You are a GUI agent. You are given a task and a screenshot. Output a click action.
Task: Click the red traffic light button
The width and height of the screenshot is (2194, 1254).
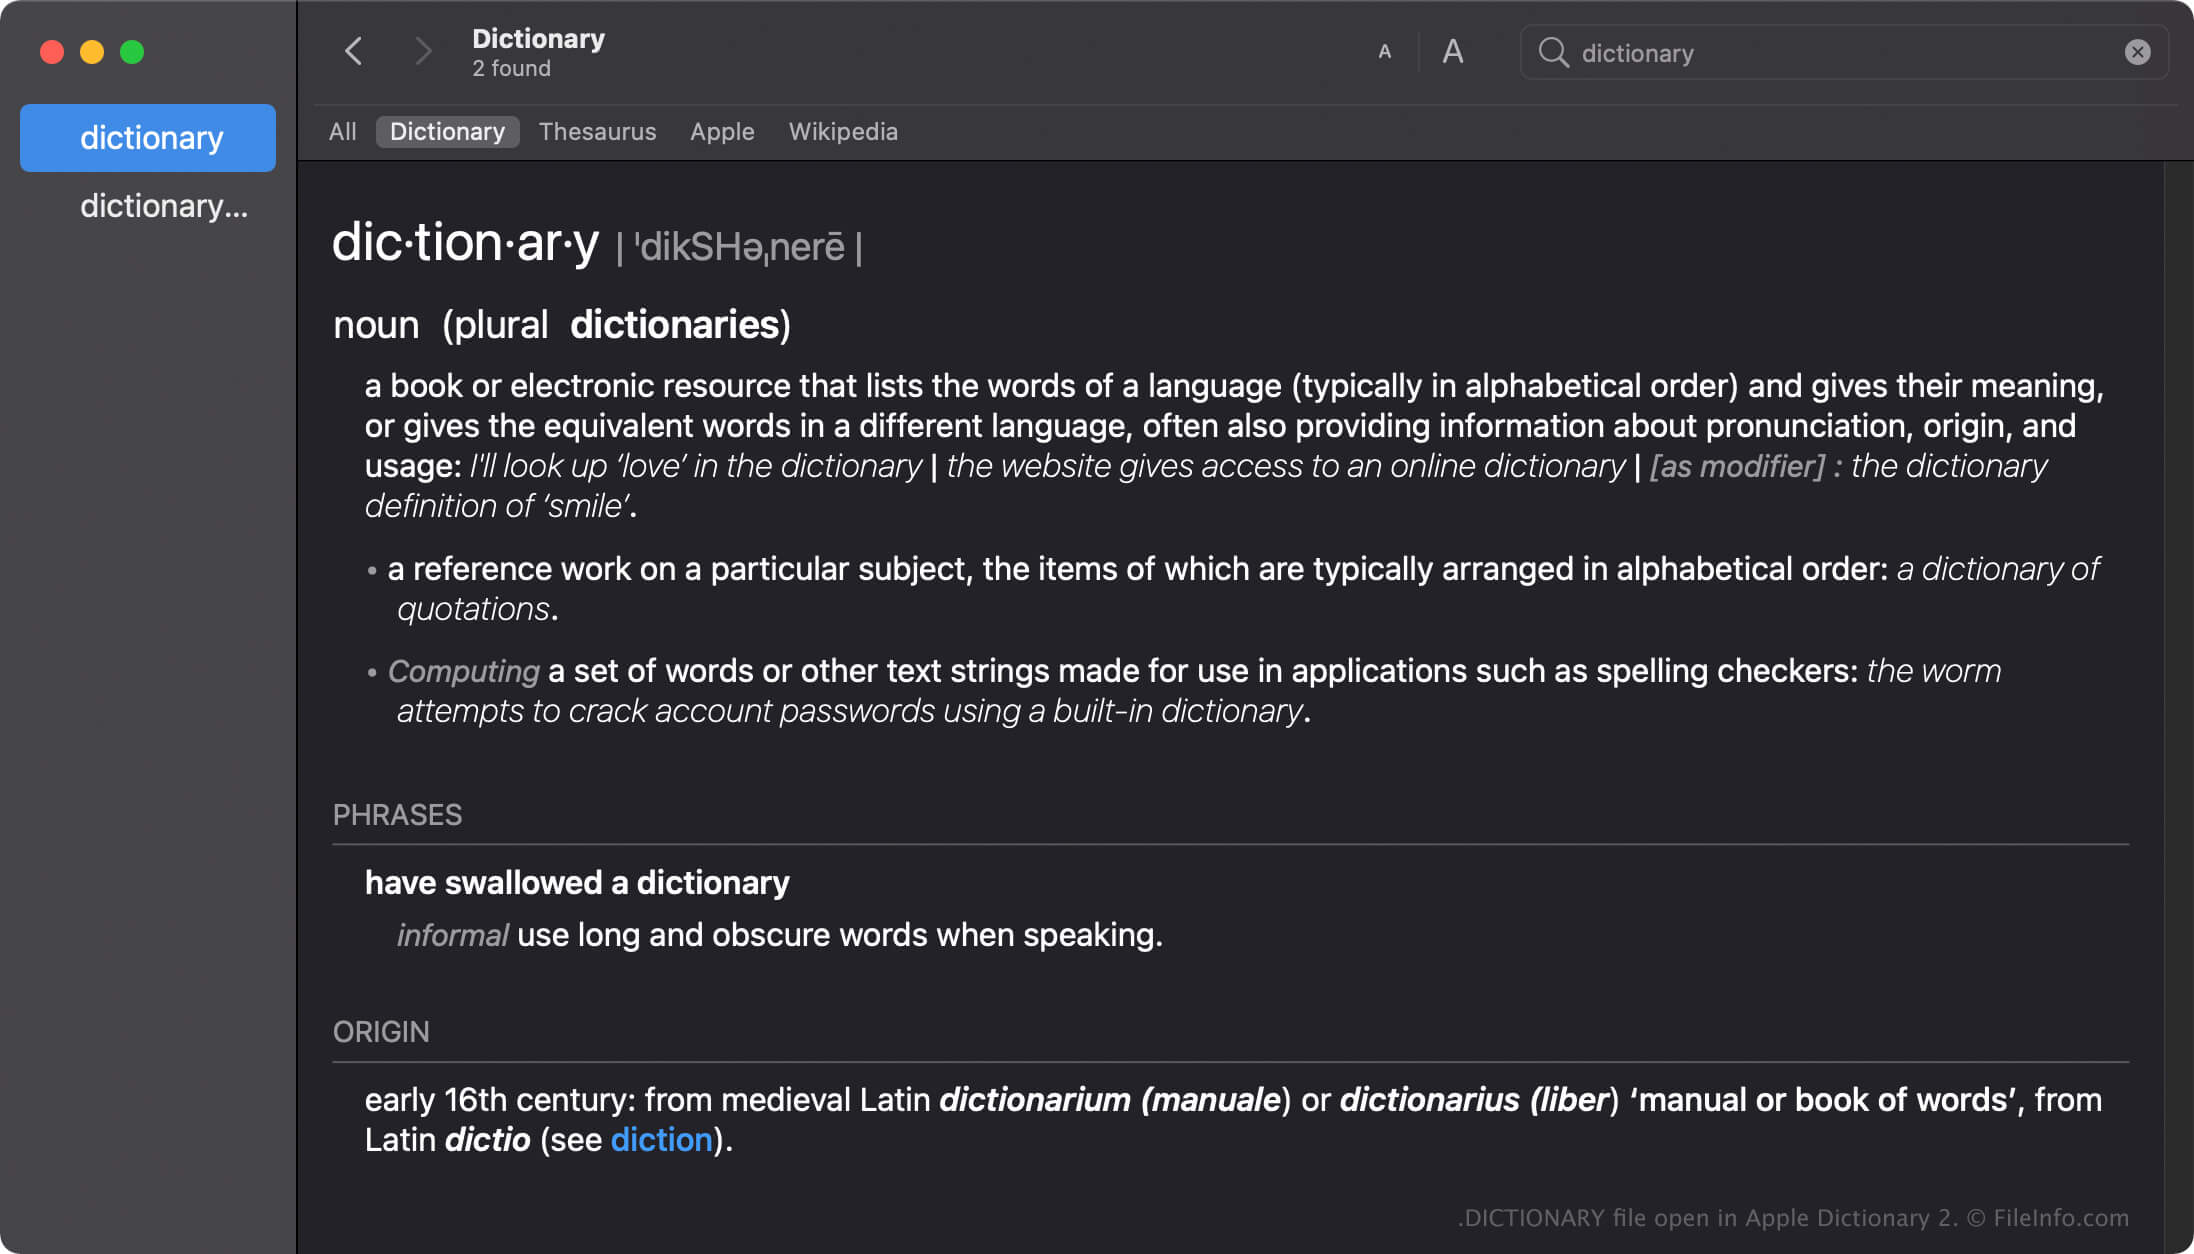(51, 48)
